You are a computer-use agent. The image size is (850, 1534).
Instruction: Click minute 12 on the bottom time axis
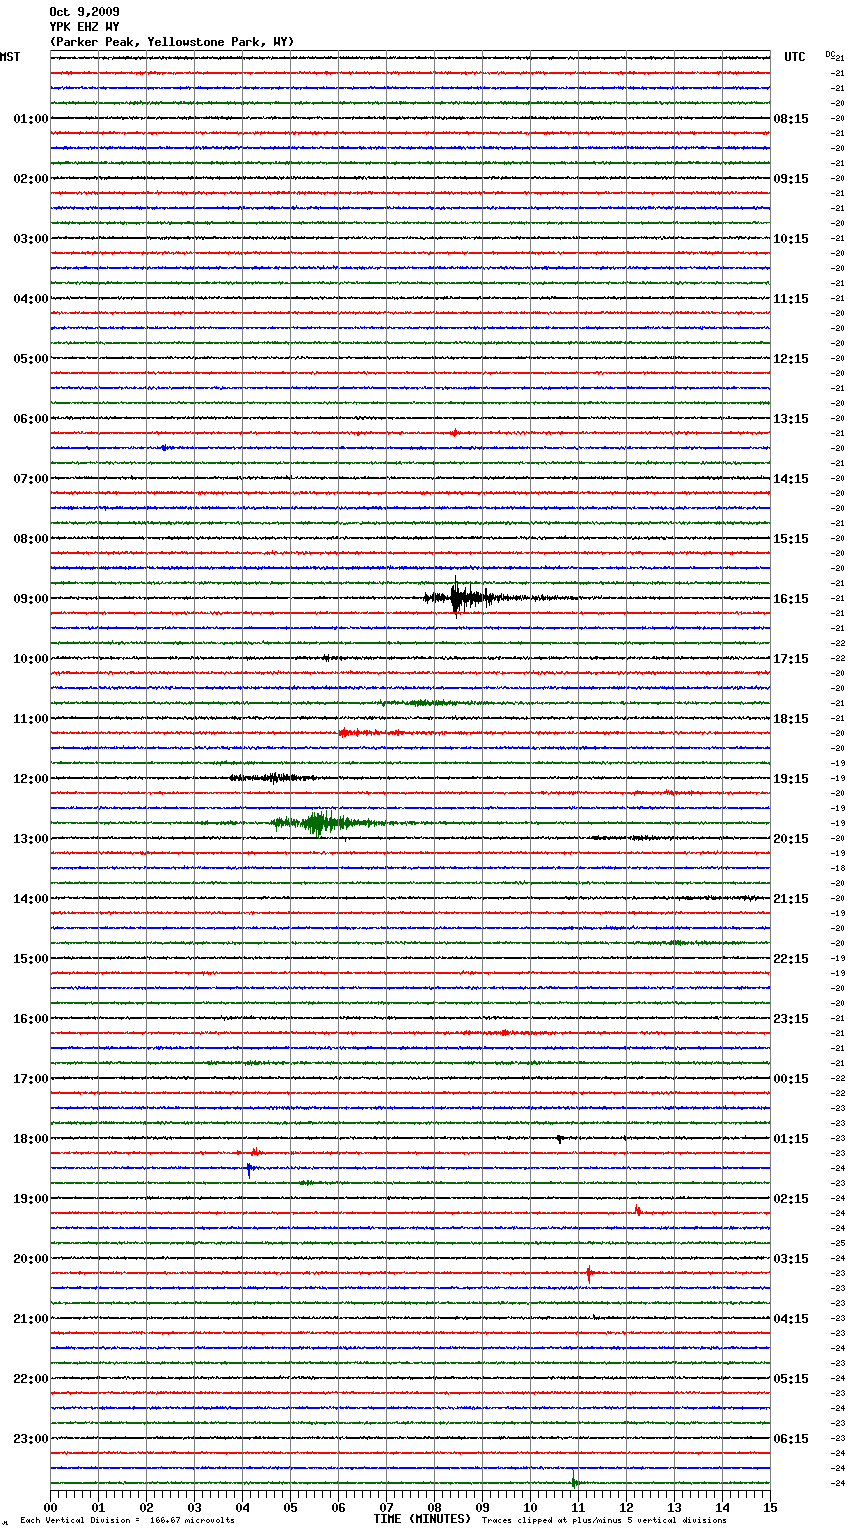point(626,1507)
